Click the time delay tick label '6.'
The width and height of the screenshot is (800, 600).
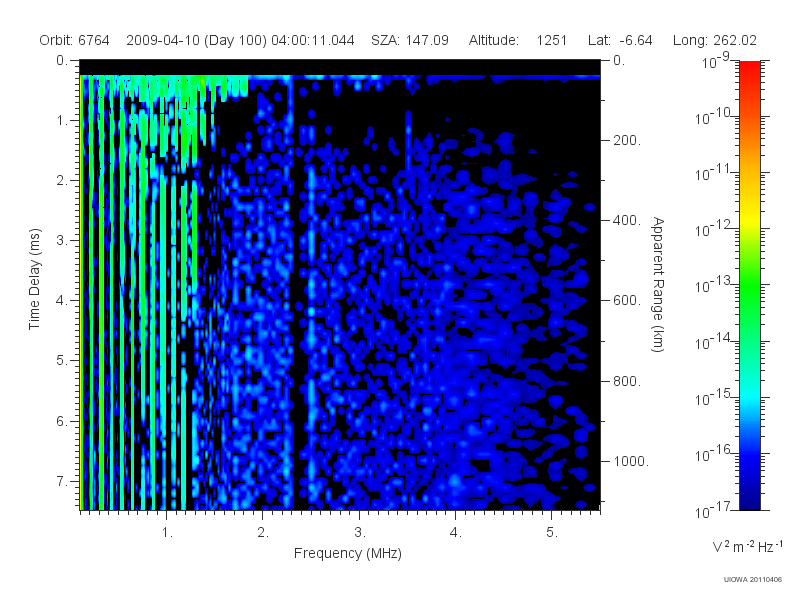62,421
